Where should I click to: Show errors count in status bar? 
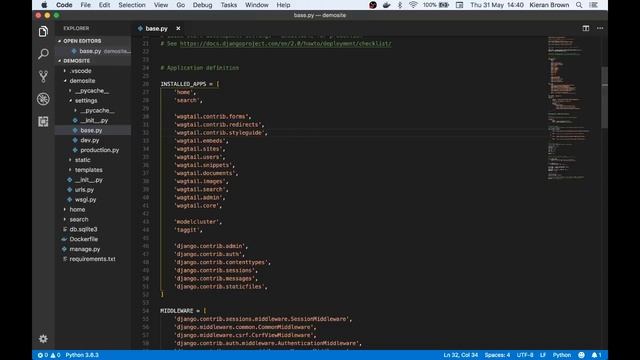point(43,355)
